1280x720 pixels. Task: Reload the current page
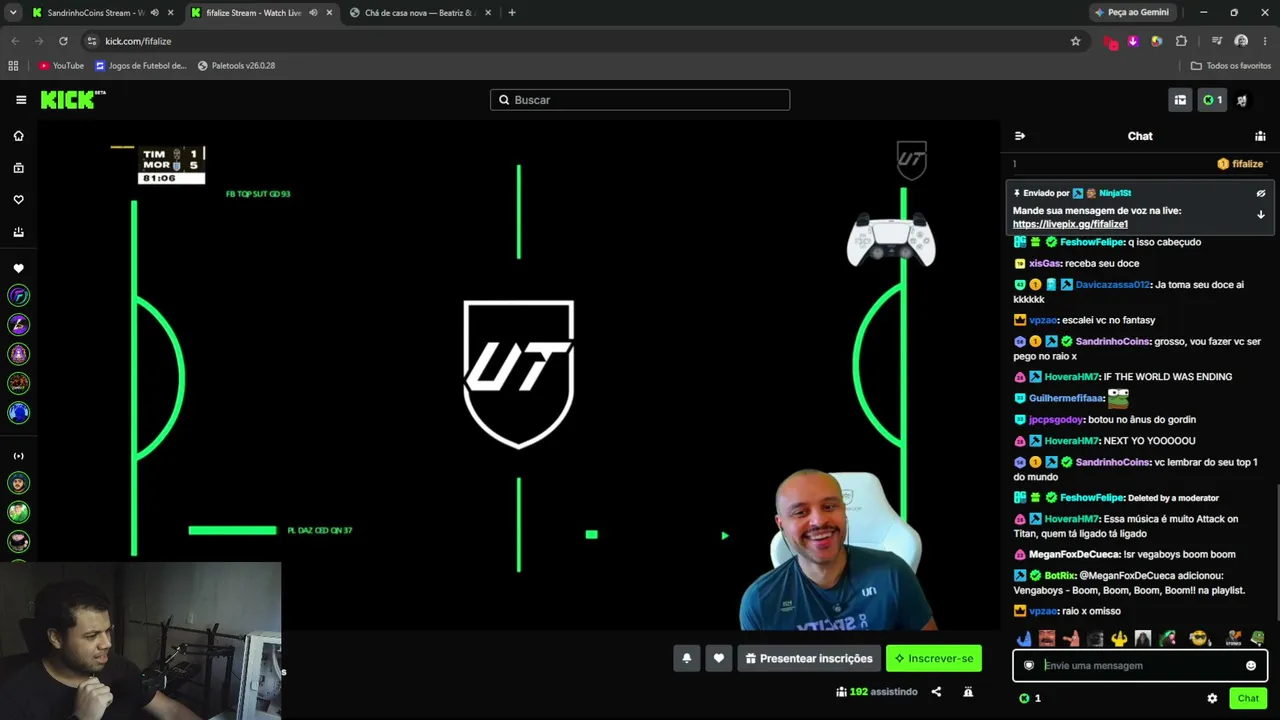pyautogui.click(x=63, y=41)
